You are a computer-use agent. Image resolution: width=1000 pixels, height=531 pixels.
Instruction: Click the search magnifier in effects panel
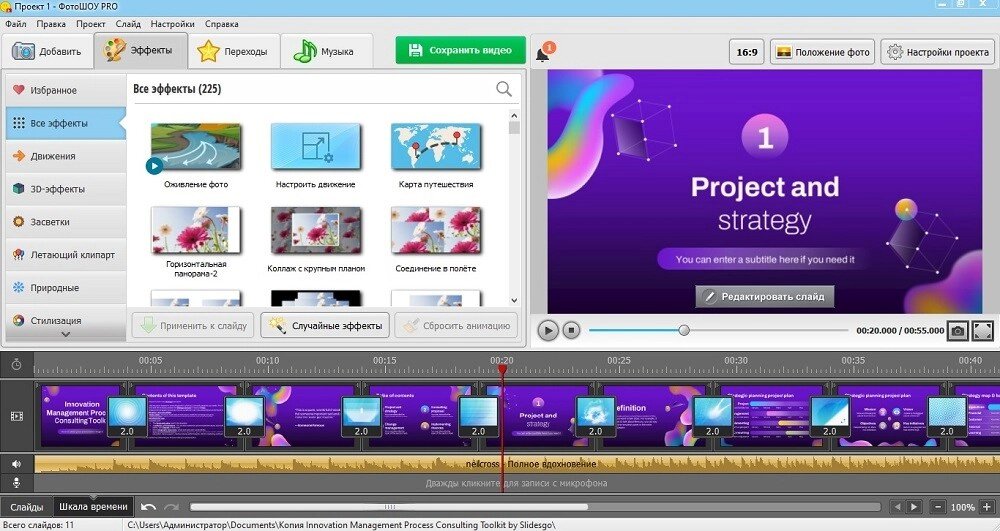point(504,89)
